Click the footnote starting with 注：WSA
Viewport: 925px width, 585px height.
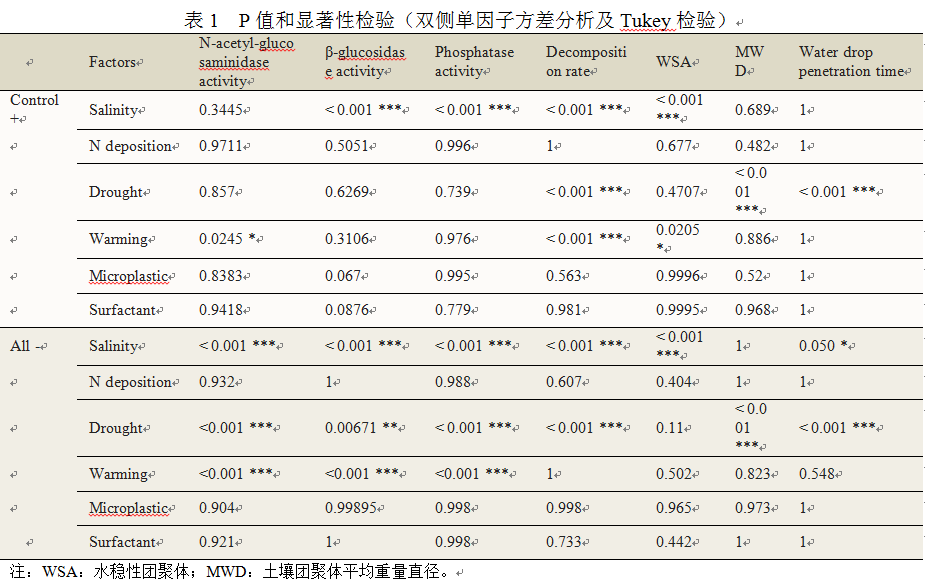(x=232, y=571)
